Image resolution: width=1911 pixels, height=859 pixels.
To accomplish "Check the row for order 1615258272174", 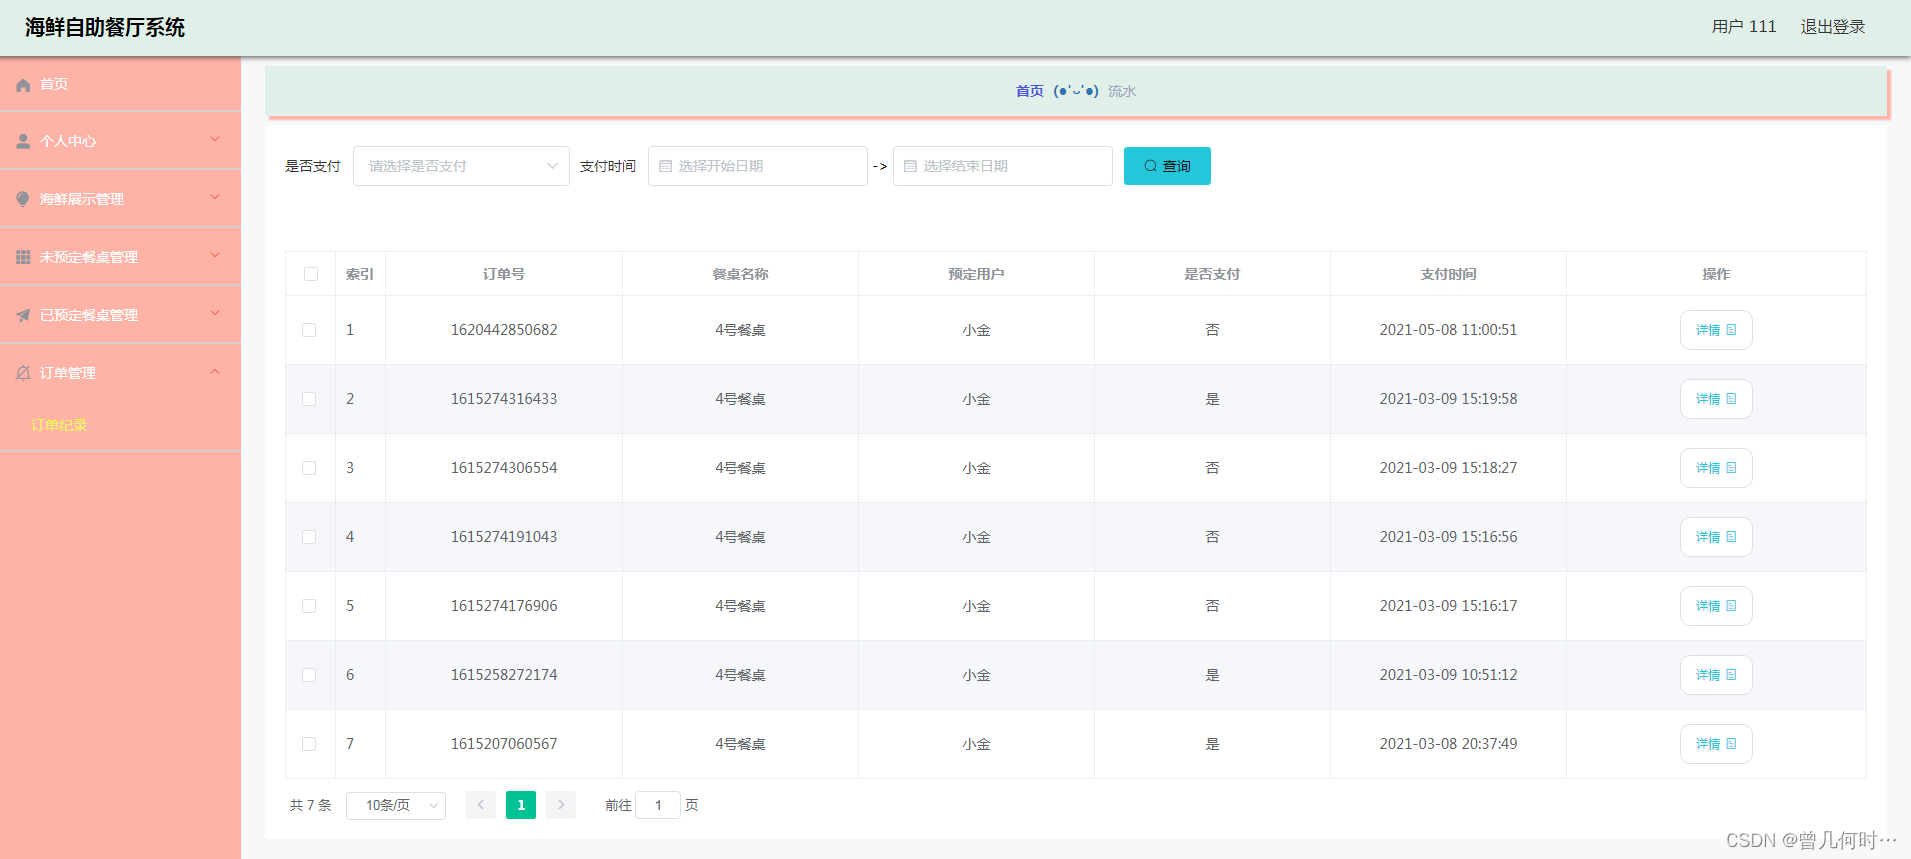I will click(309, 675).
